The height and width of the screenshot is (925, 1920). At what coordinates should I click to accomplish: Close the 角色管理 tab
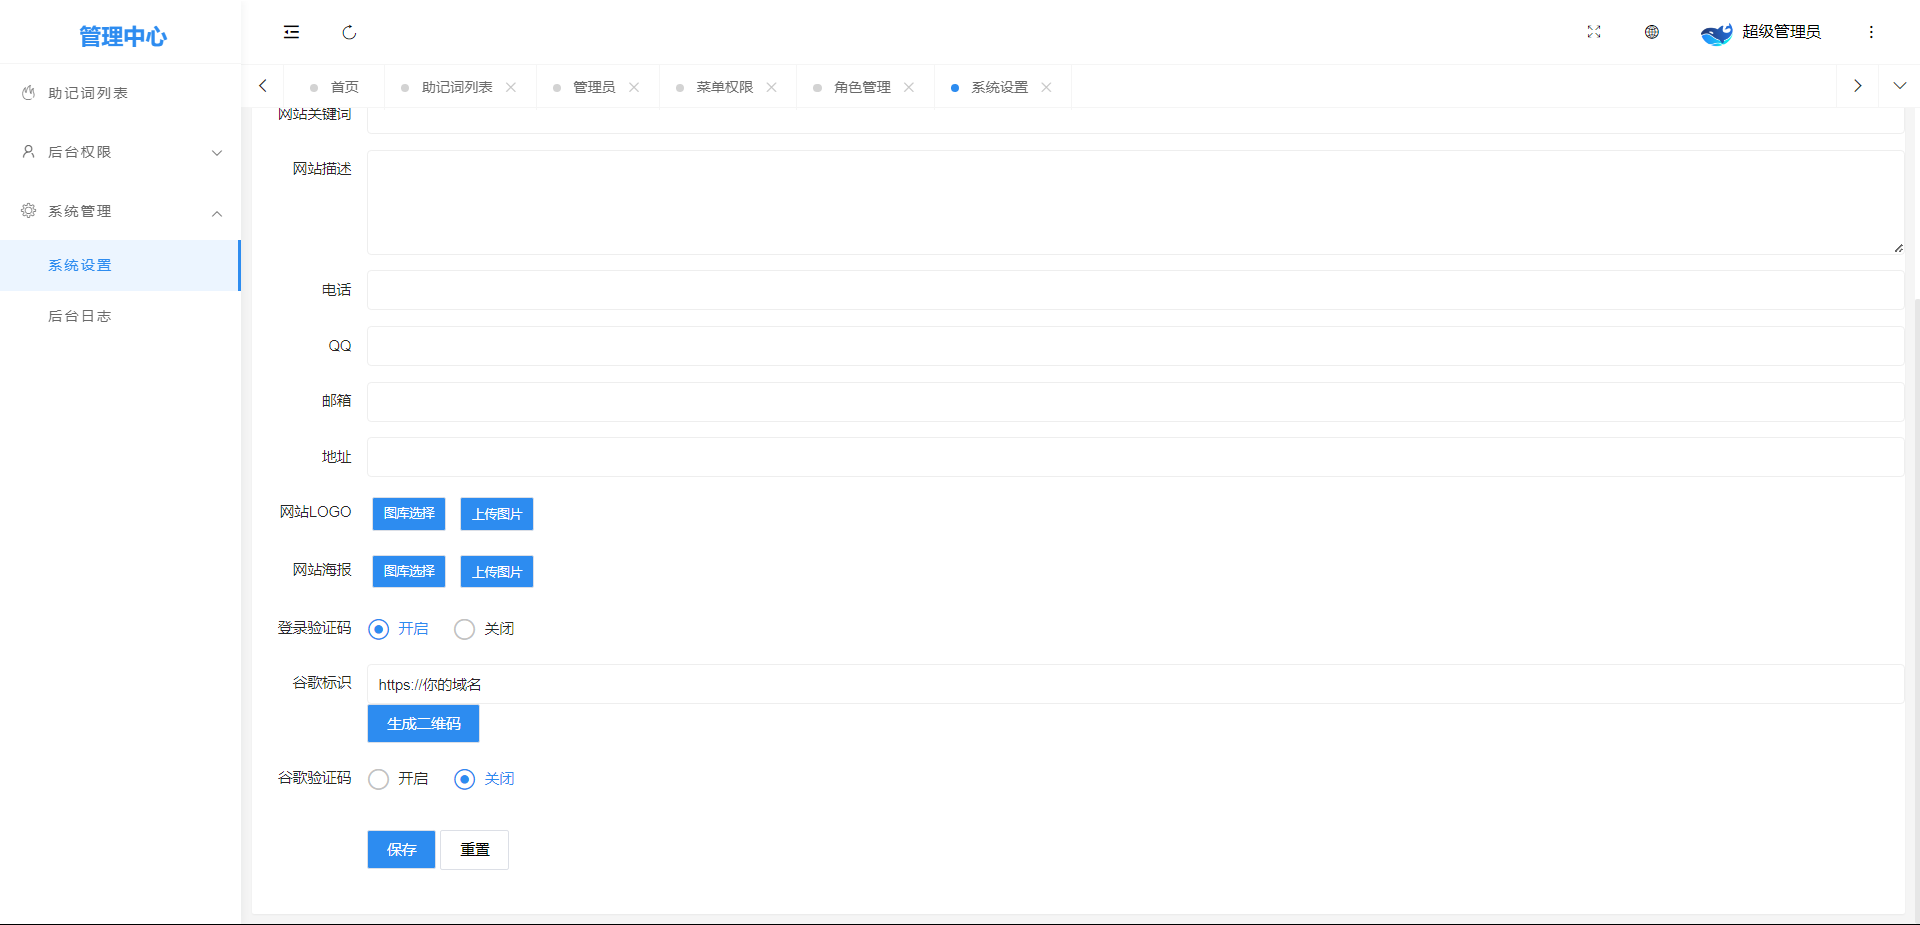pos(909,87)
